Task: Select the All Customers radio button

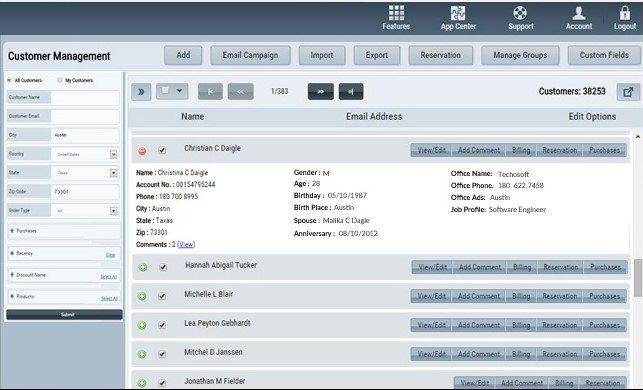Action: click(9, 80)
